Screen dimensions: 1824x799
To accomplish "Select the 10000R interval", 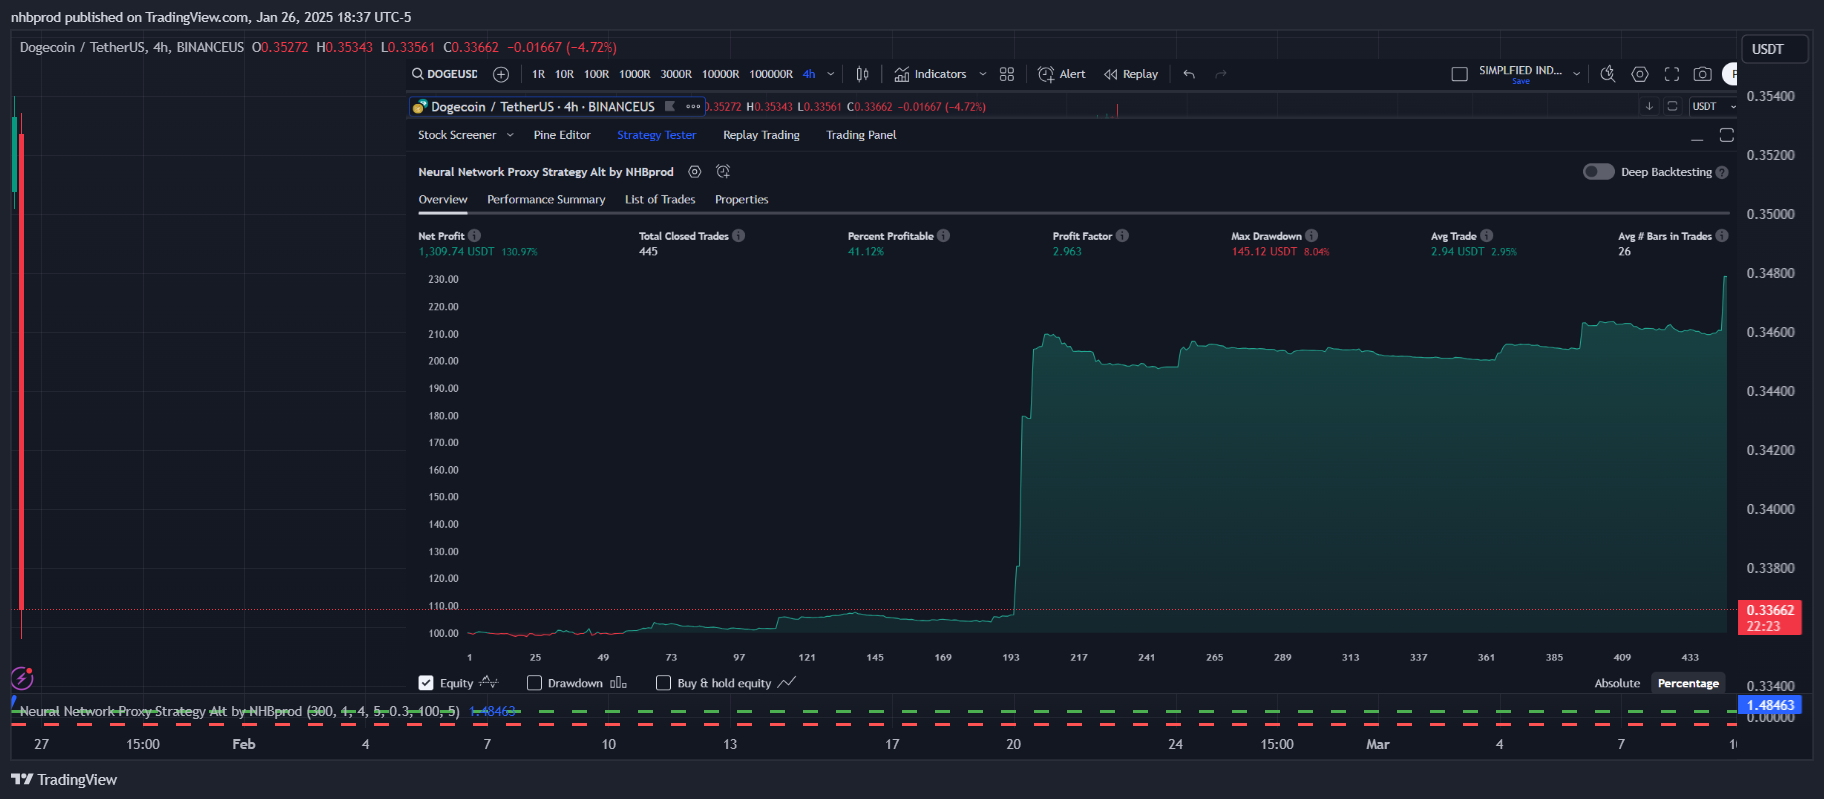I will [720, 74].
